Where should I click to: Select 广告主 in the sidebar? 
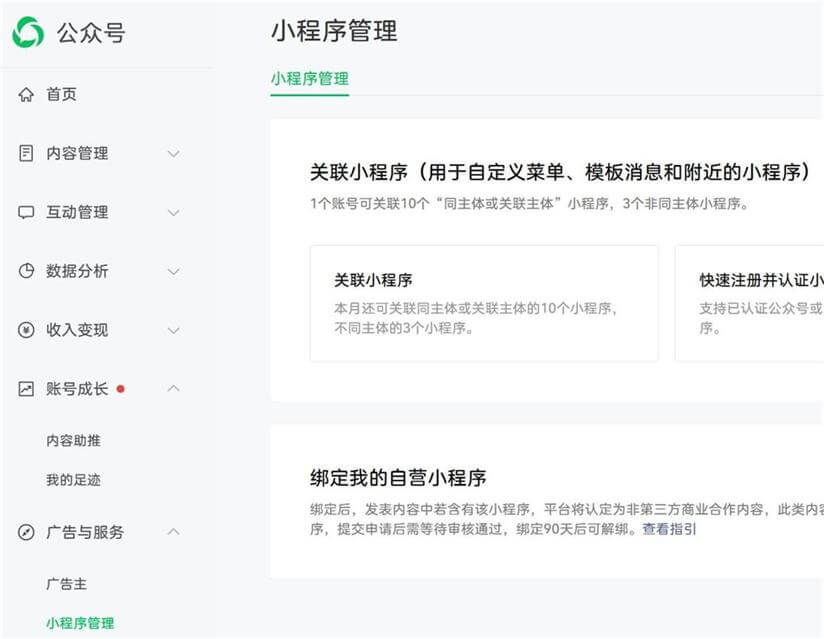tap(66, 584)
